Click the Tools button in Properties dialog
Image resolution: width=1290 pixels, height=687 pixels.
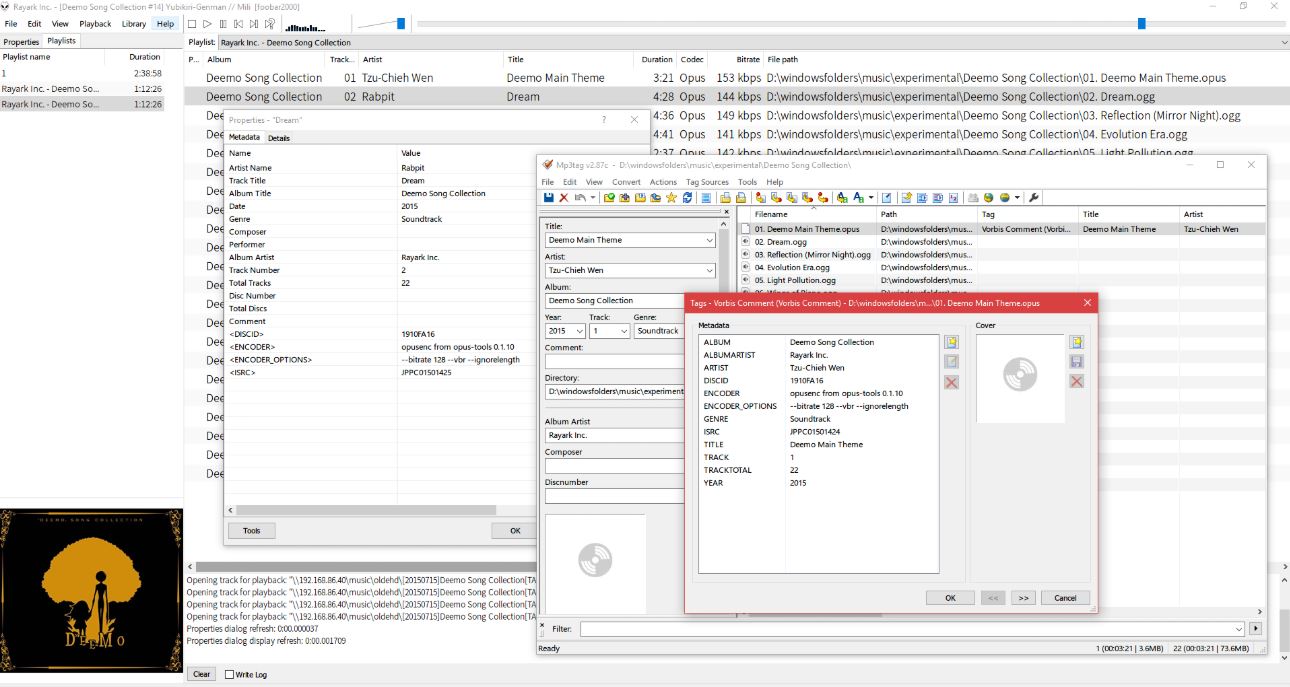252,531
